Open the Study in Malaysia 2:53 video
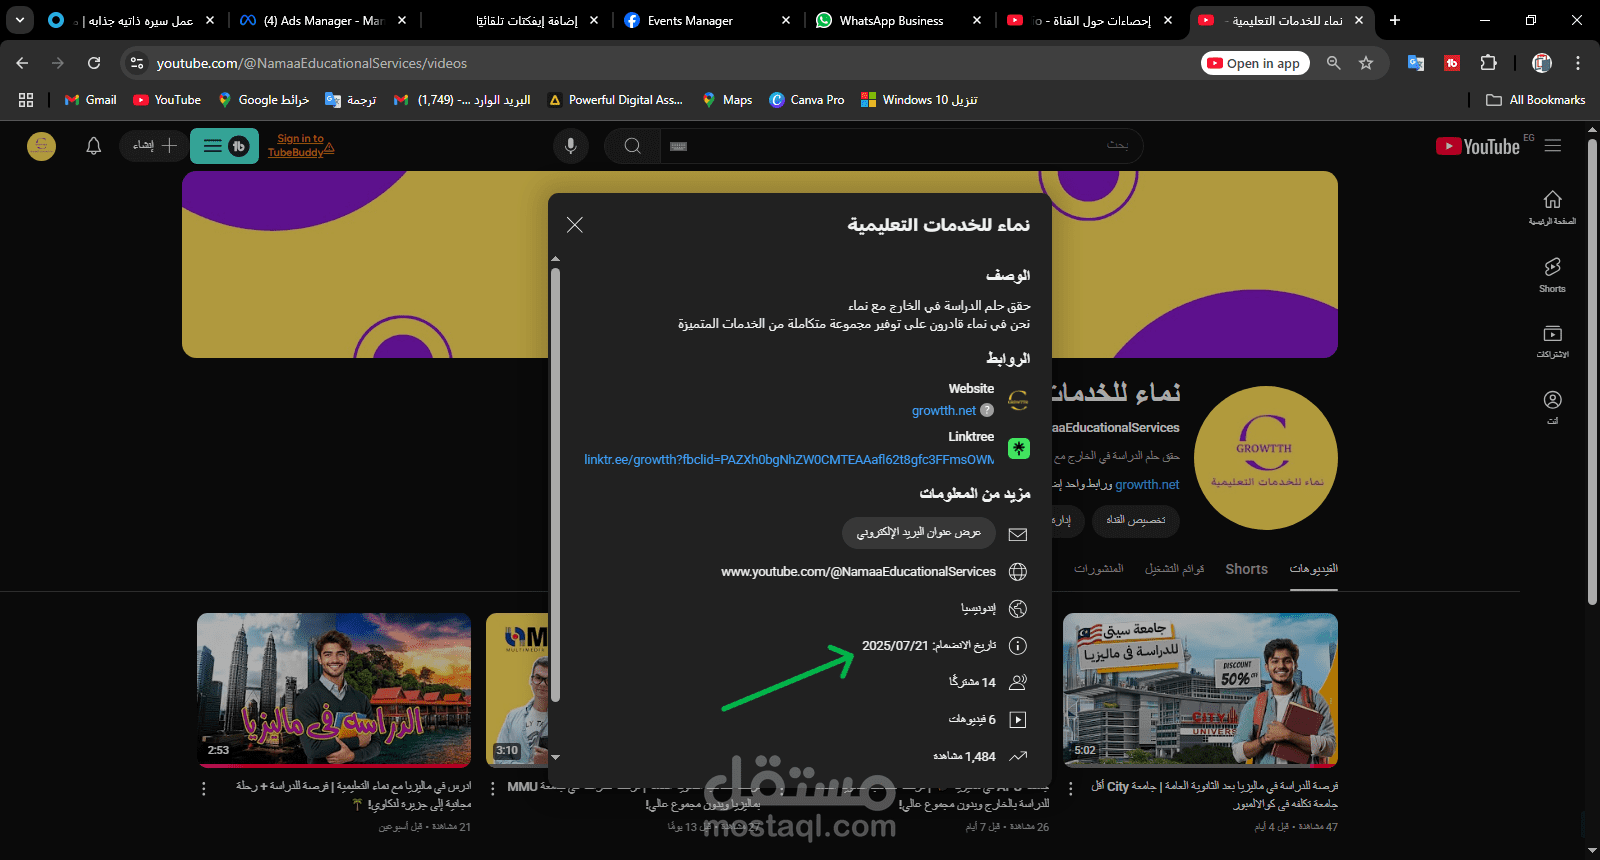Viewport: 1600px width, 860px height. [x=334, y=690]
